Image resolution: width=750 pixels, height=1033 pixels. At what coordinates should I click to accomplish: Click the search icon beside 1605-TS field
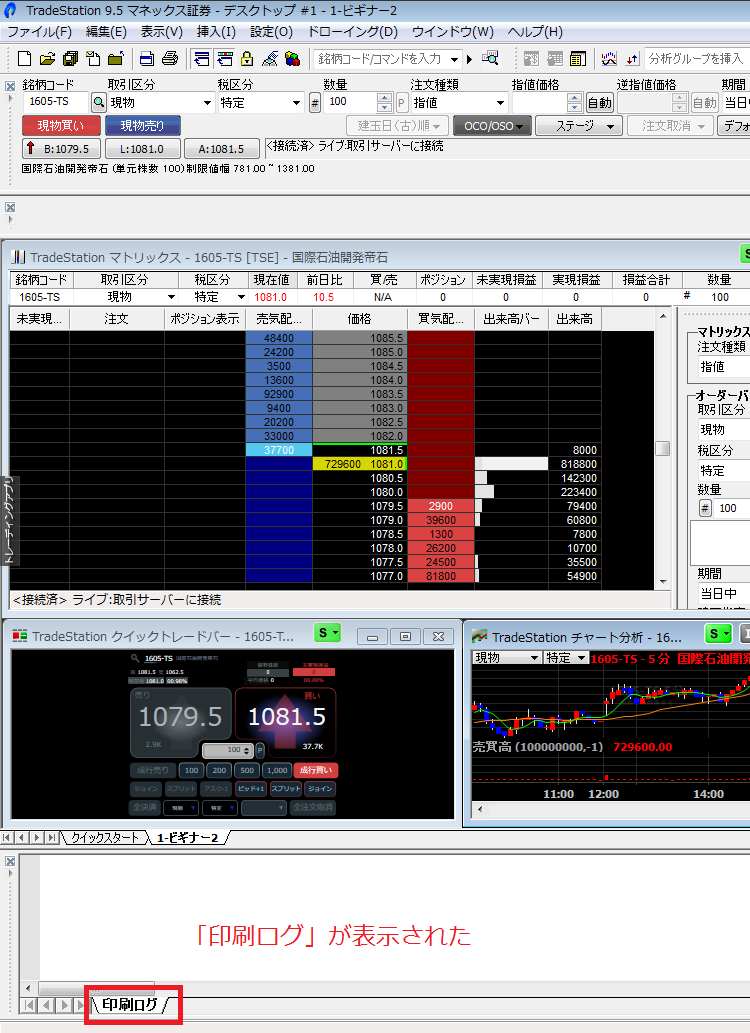tap(98, 102)
